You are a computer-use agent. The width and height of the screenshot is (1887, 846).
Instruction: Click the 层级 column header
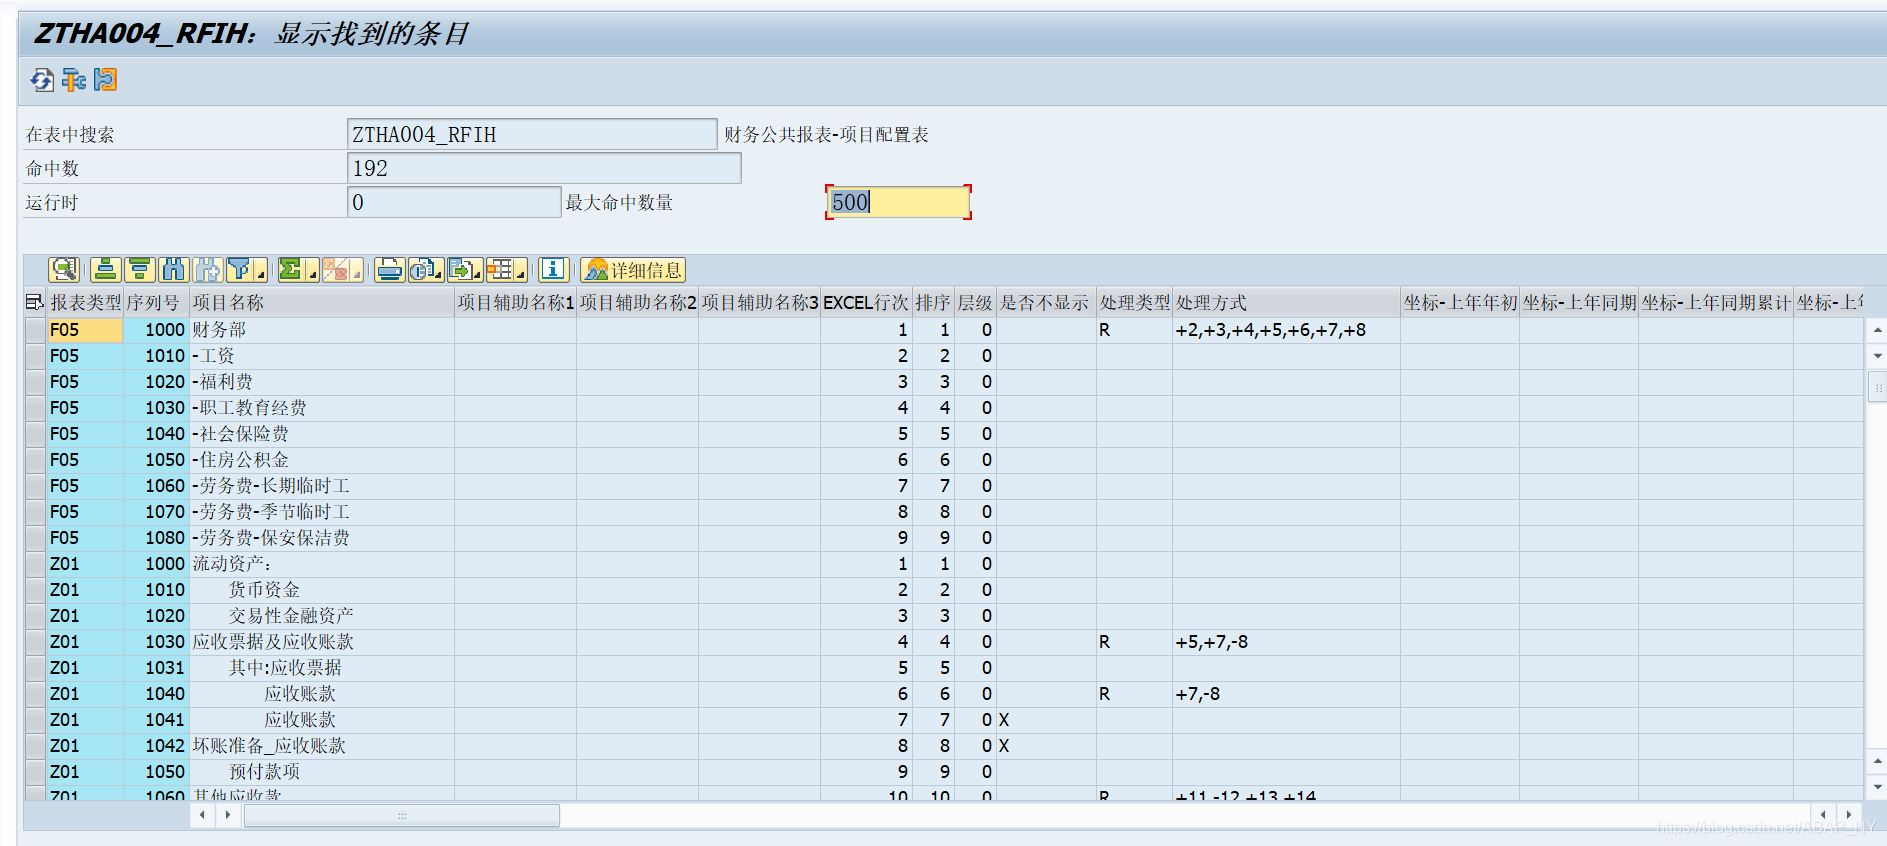pyautogui.click(x=975, y=302)
